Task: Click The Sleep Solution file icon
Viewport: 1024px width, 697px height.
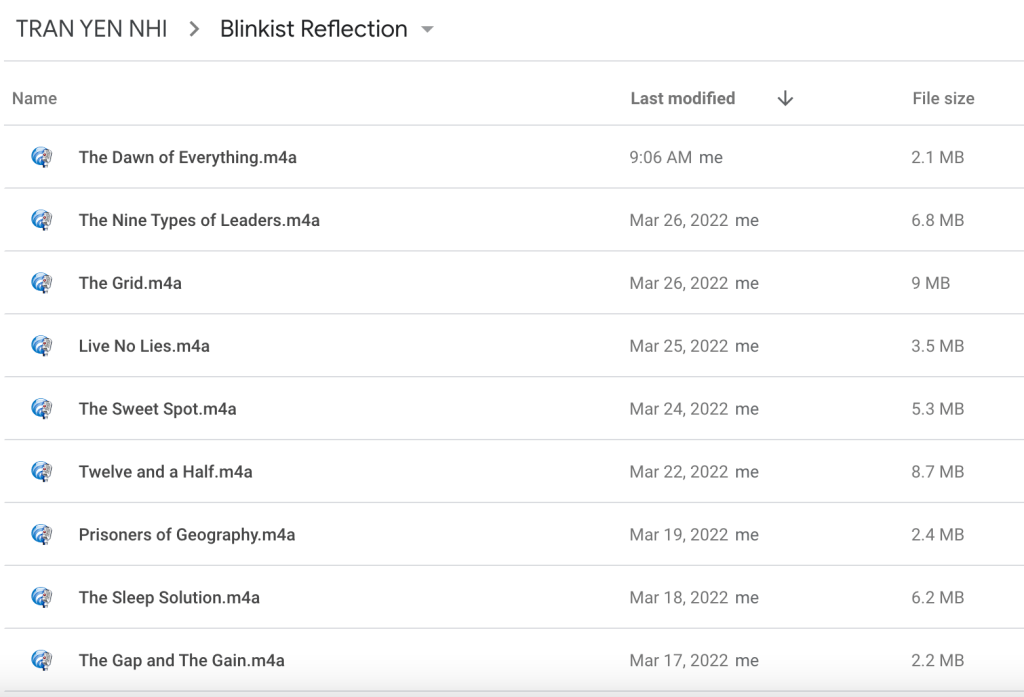Action: [41, 598]
